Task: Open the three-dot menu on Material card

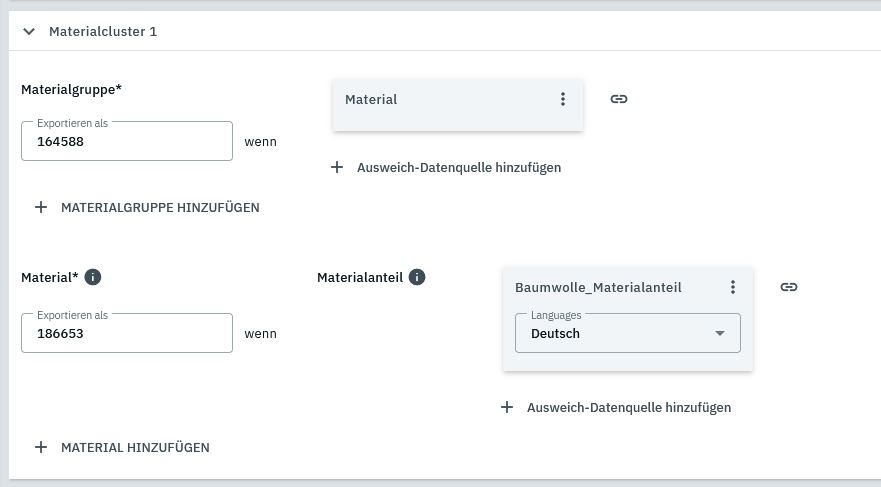Action: (x=562, y=99)
